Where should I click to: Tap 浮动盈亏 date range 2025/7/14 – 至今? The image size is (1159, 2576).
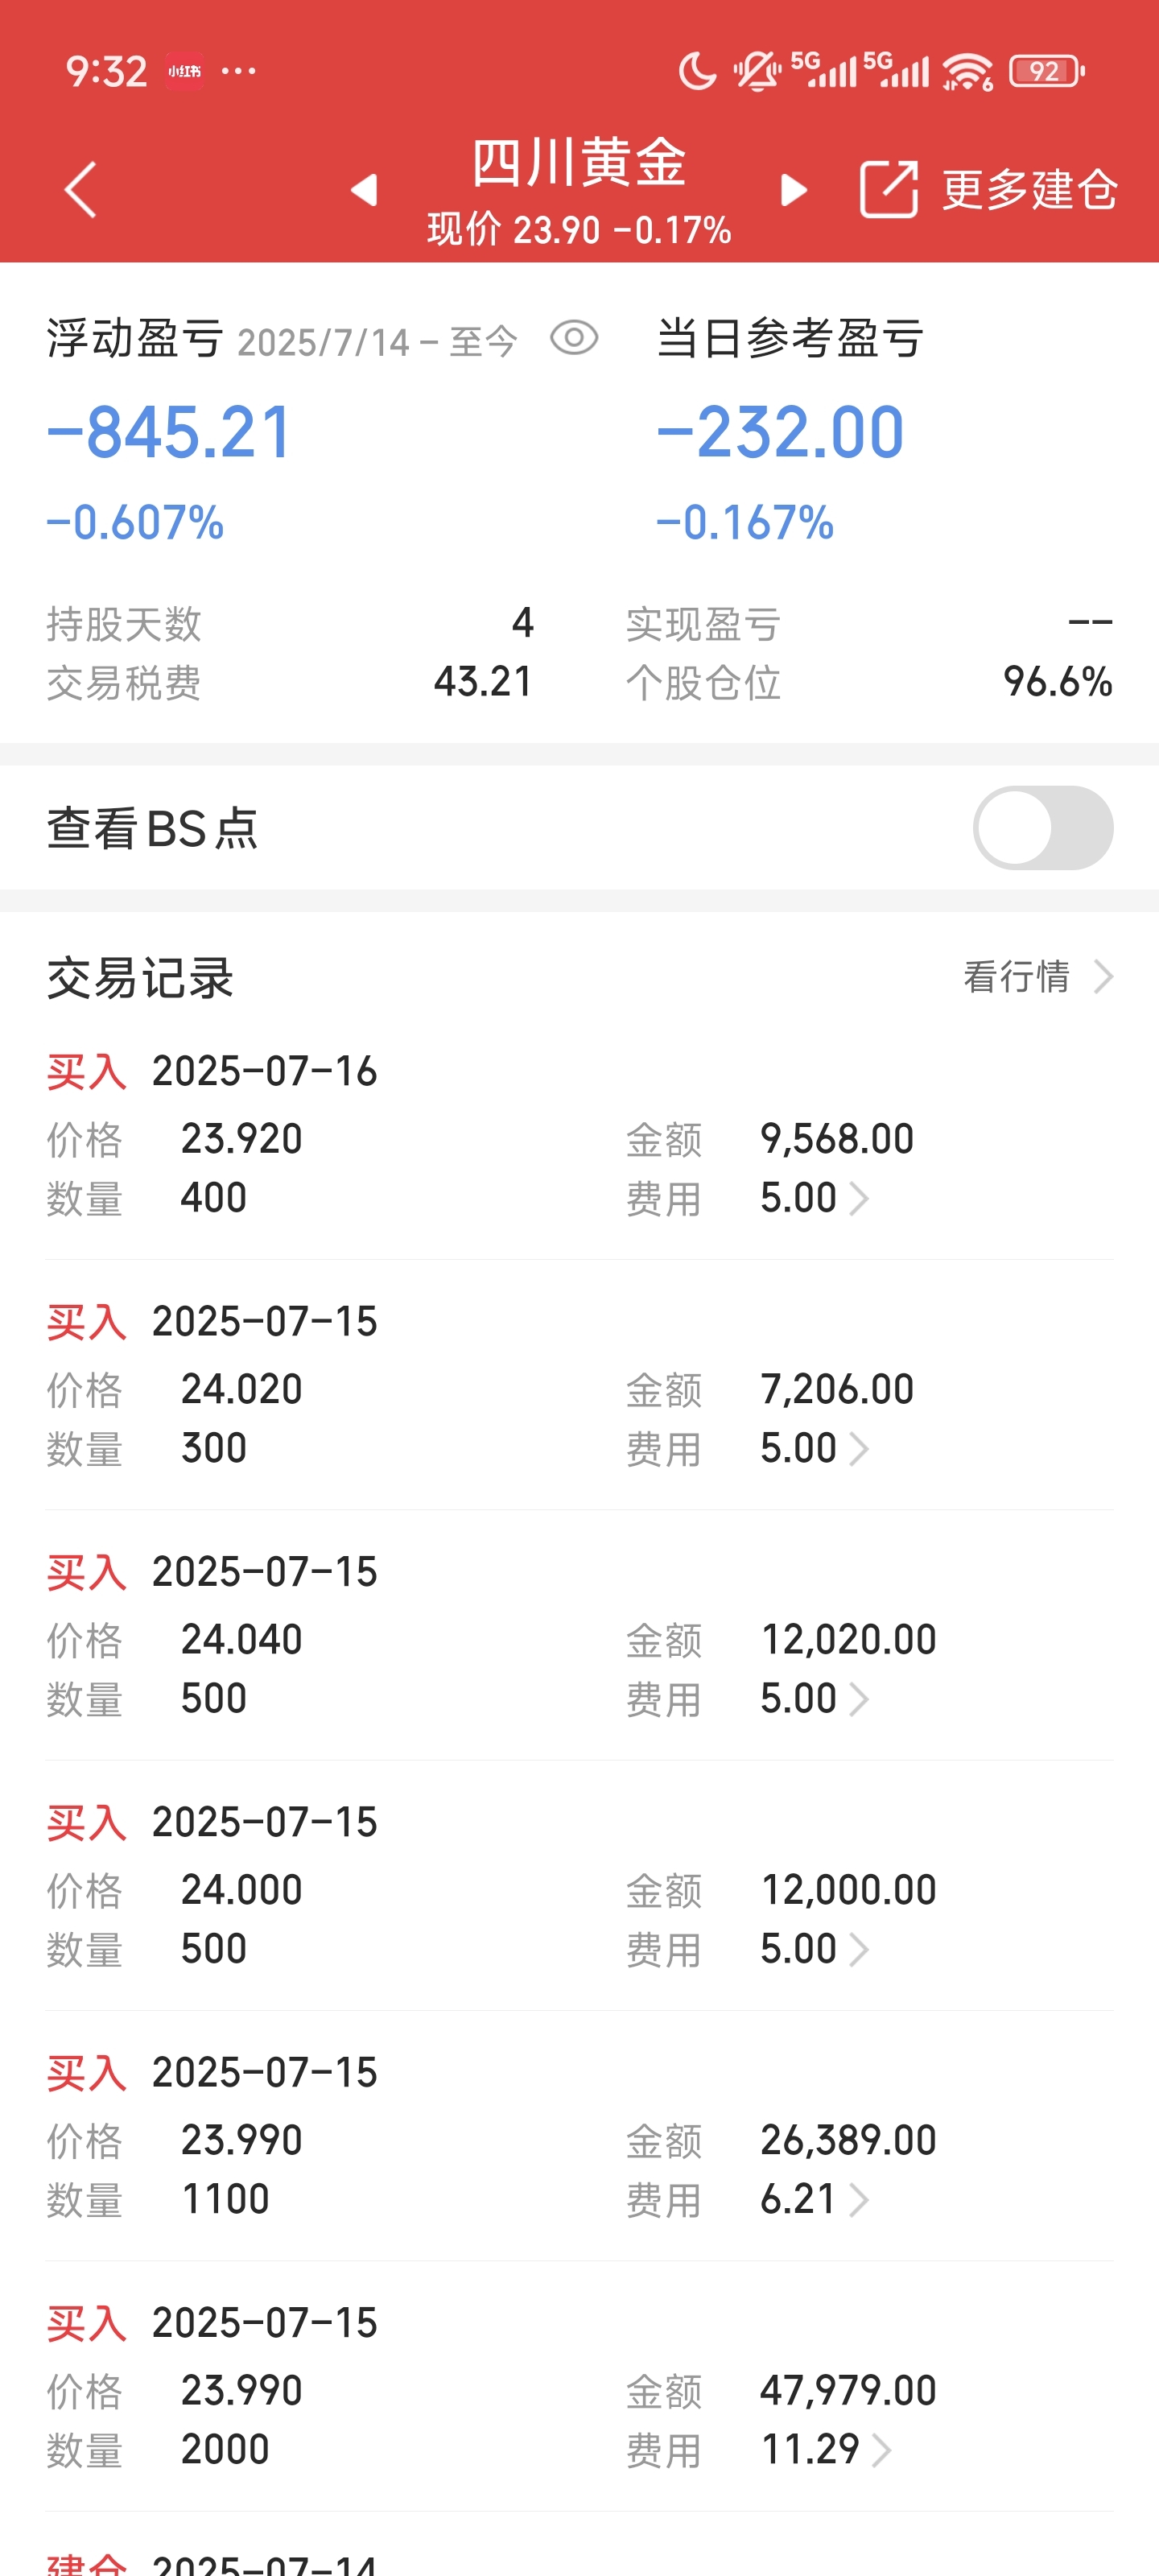(x=377, y=342)
